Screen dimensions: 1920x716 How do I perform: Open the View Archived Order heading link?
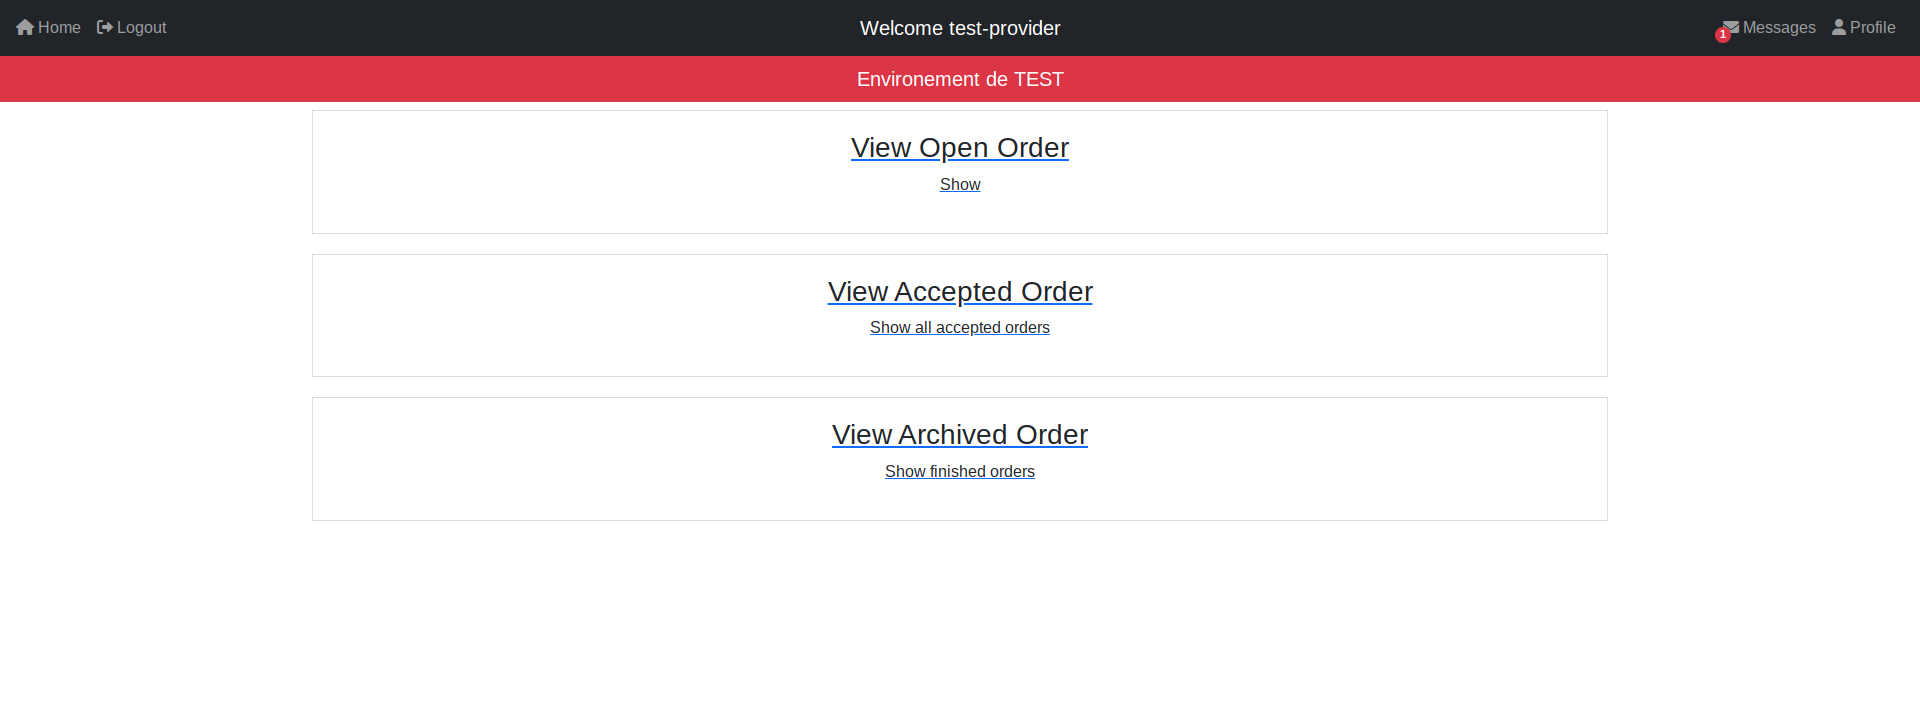(960, 435)
